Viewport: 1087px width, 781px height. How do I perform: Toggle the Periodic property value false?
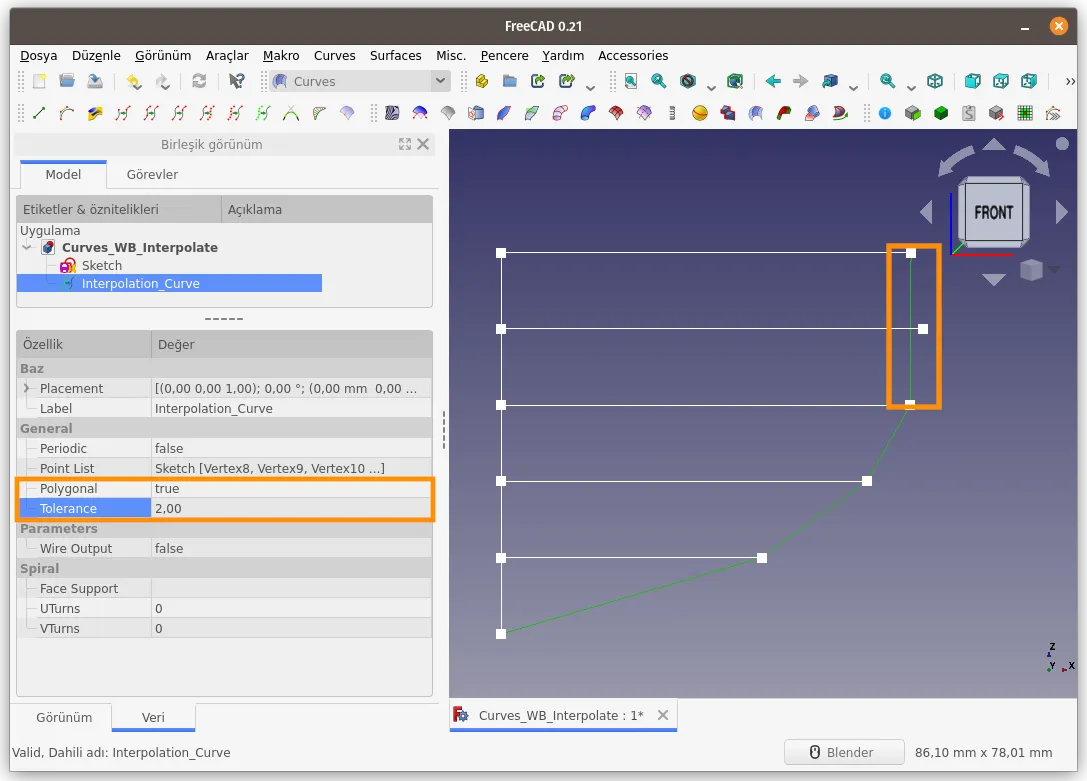[292, 448]
